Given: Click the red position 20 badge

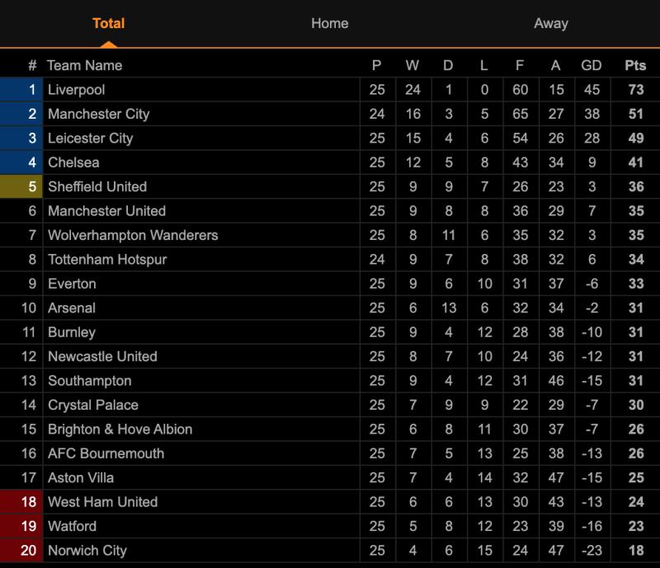Looking at the screenshot, I should (x=22, y=550).
